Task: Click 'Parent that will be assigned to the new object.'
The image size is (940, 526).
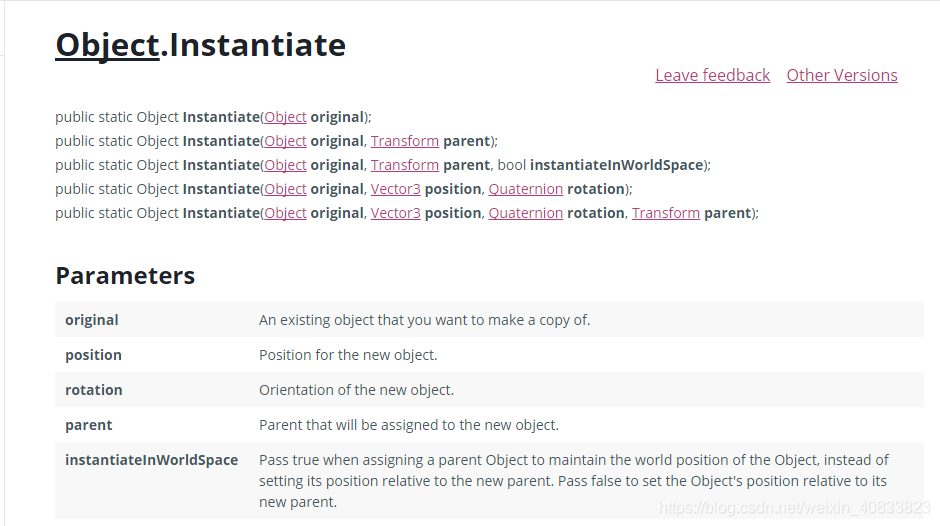Action: pos(409,425)
